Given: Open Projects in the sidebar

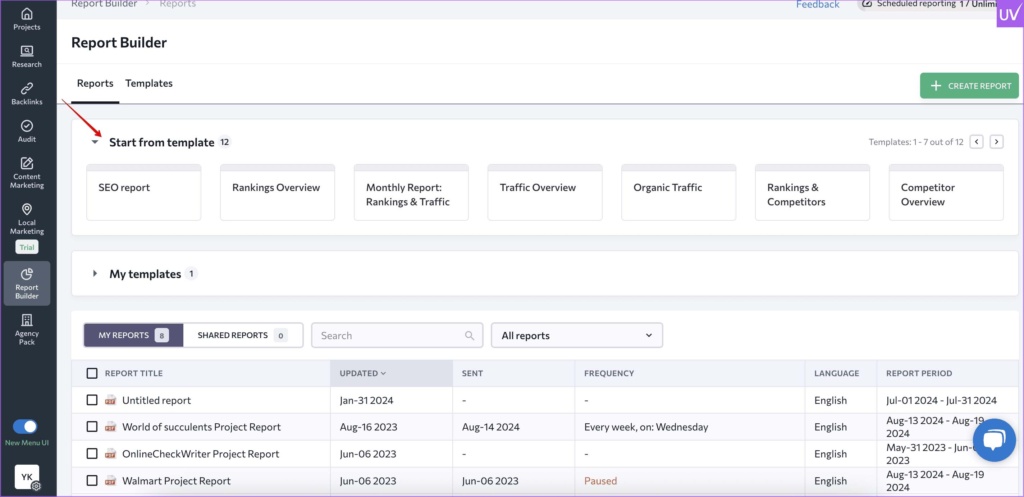Looking at the screenshot, I should 27,18.
